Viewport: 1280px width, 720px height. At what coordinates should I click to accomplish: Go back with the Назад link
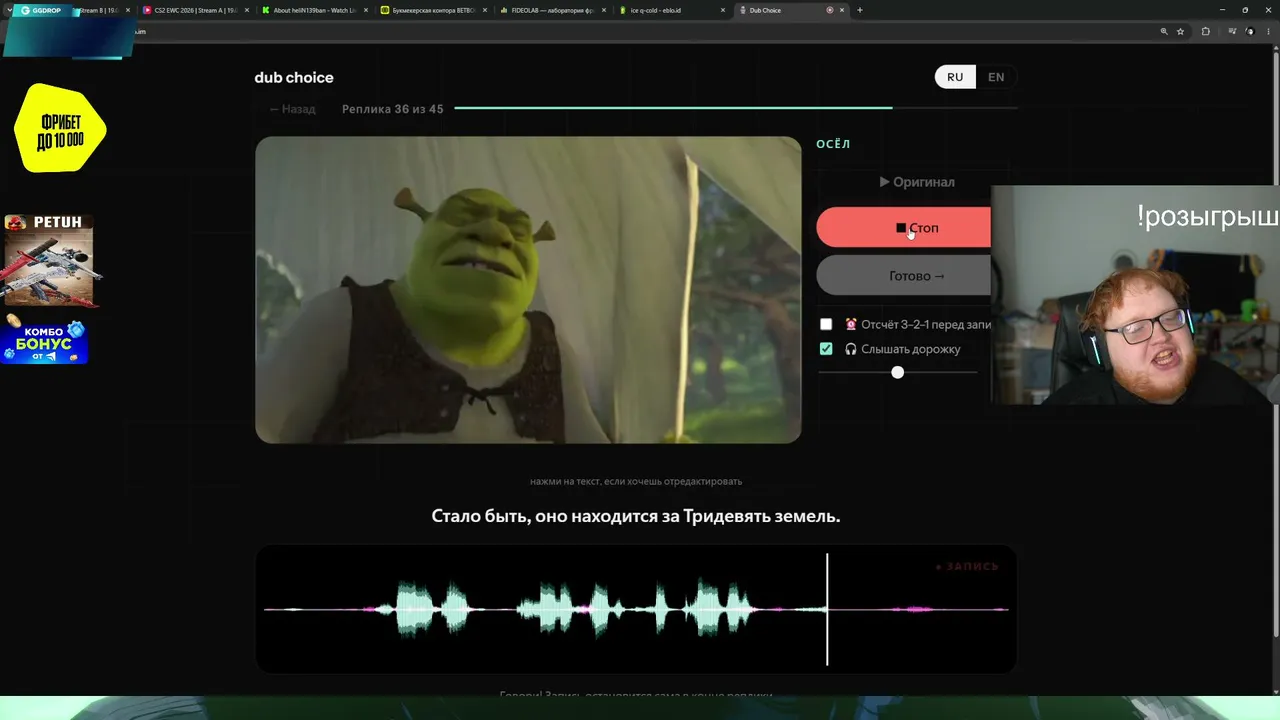(292, 109)
